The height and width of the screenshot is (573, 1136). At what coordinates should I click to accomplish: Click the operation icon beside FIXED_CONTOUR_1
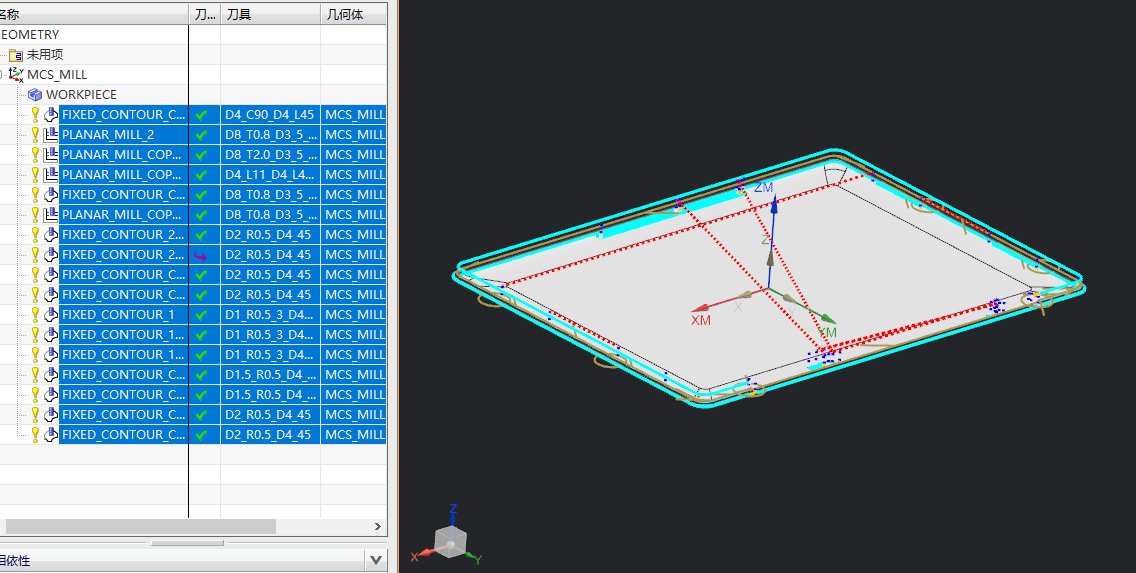click(51, 315)
